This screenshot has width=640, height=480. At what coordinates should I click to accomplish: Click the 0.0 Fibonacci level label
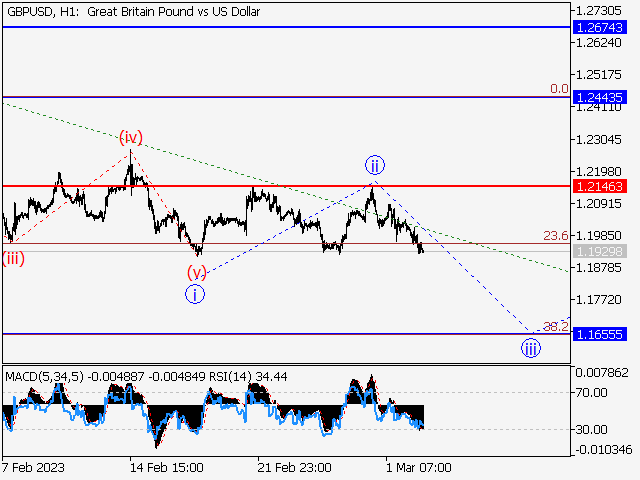click(559, 89)
